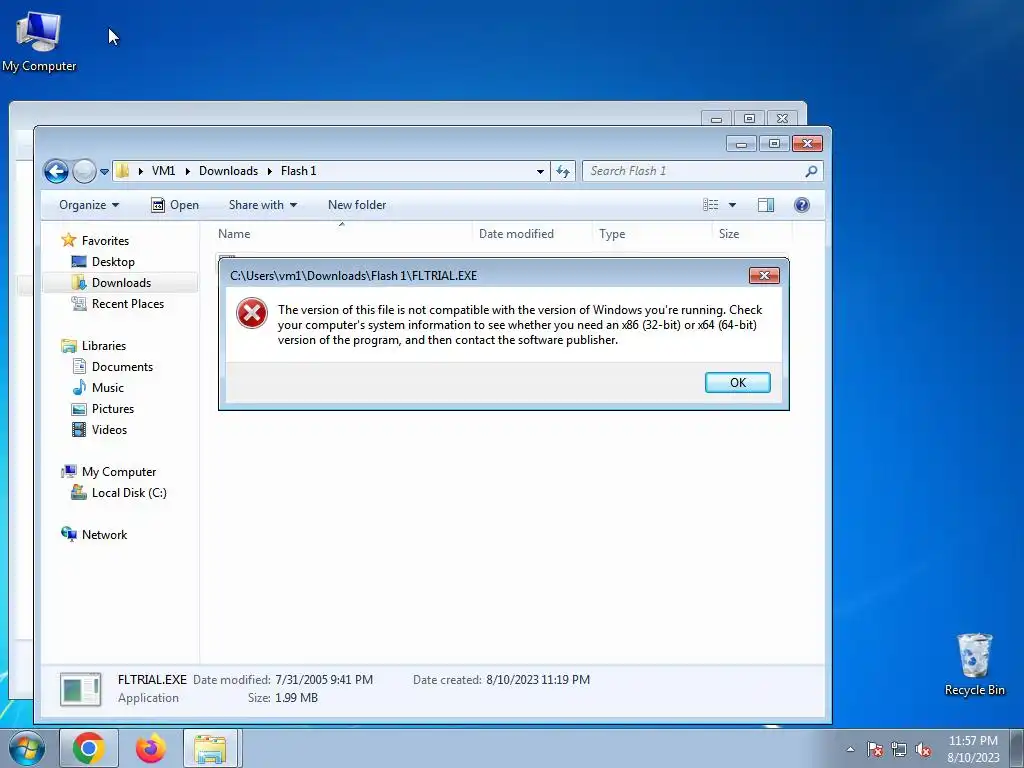Open the Share with menu
Screen dimensions: 1024x768
pos(263,205)
